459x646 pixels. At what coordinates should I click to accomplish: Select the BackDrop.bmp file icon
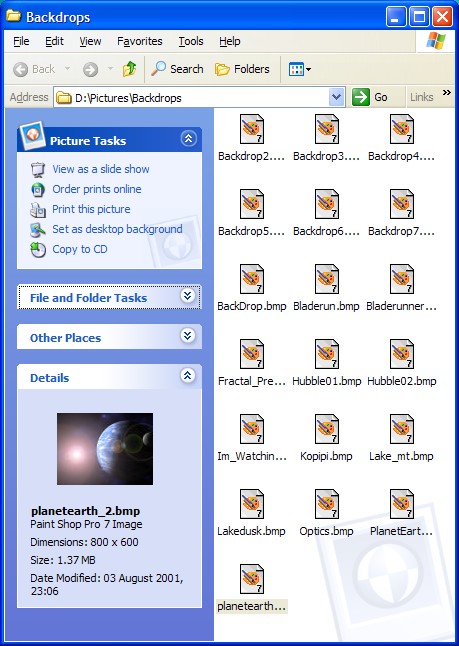pyautogui.click(x=252, y=279)
